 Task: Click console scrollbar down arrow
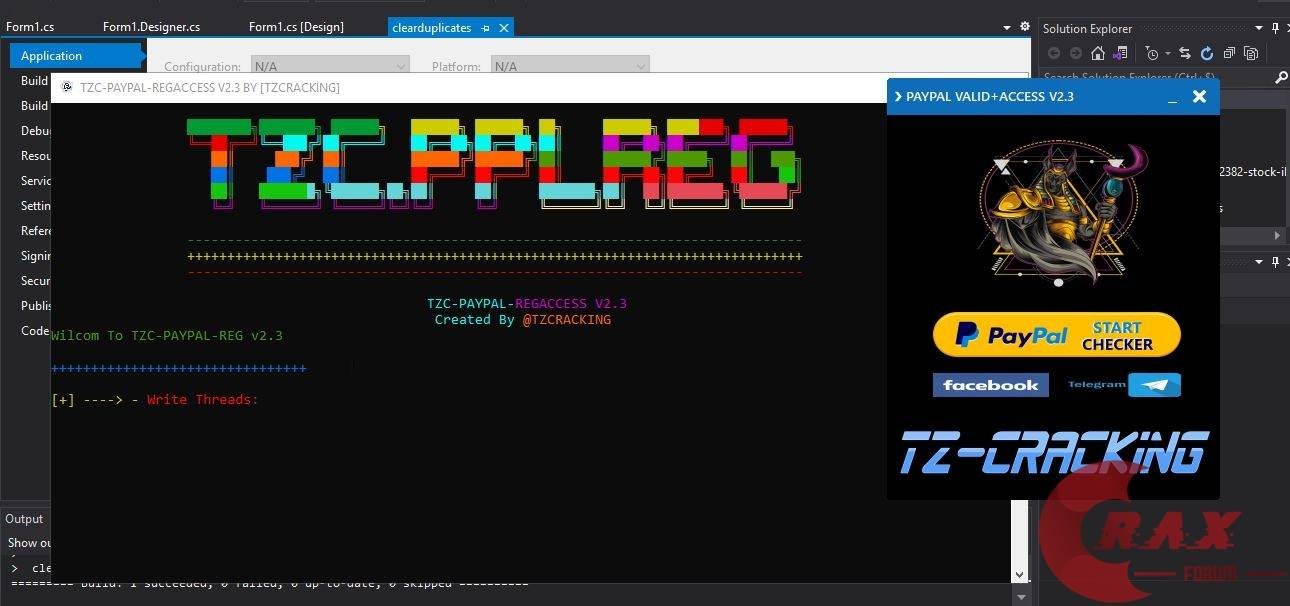coord(1019,574)
